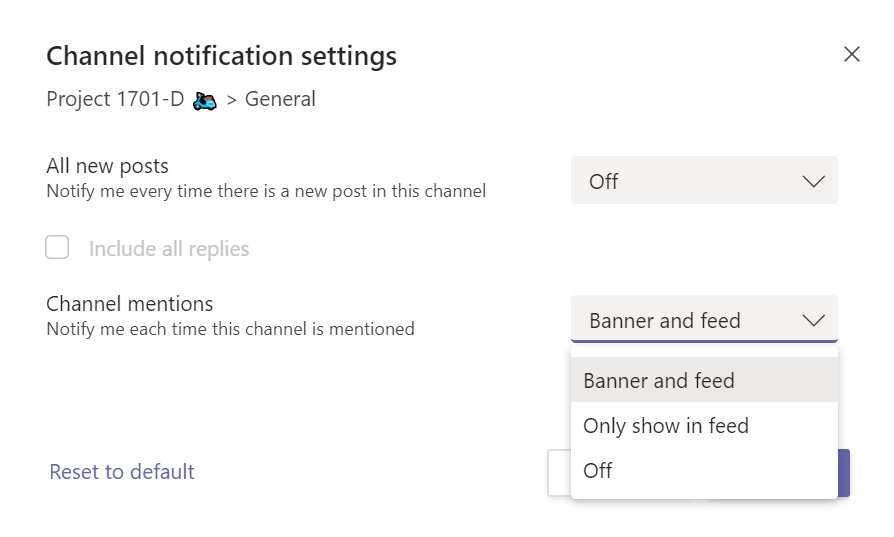Click the partially hidden purple Save button
Screen dimensions: 894x537
point(844,472)
